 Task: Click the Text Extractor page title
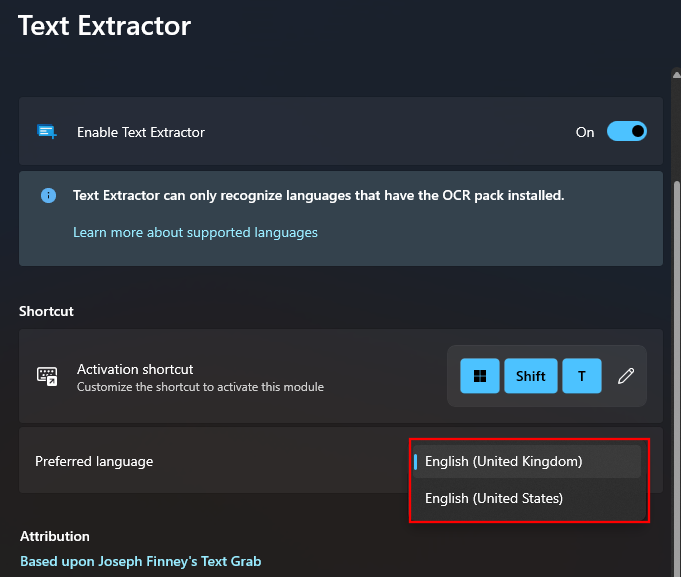coord(104,25)
